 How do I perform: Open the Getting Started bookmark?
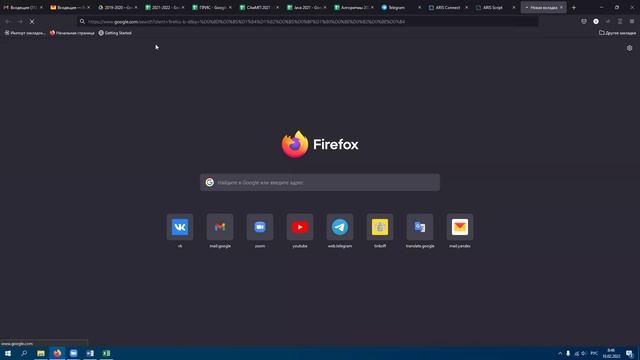115,33
